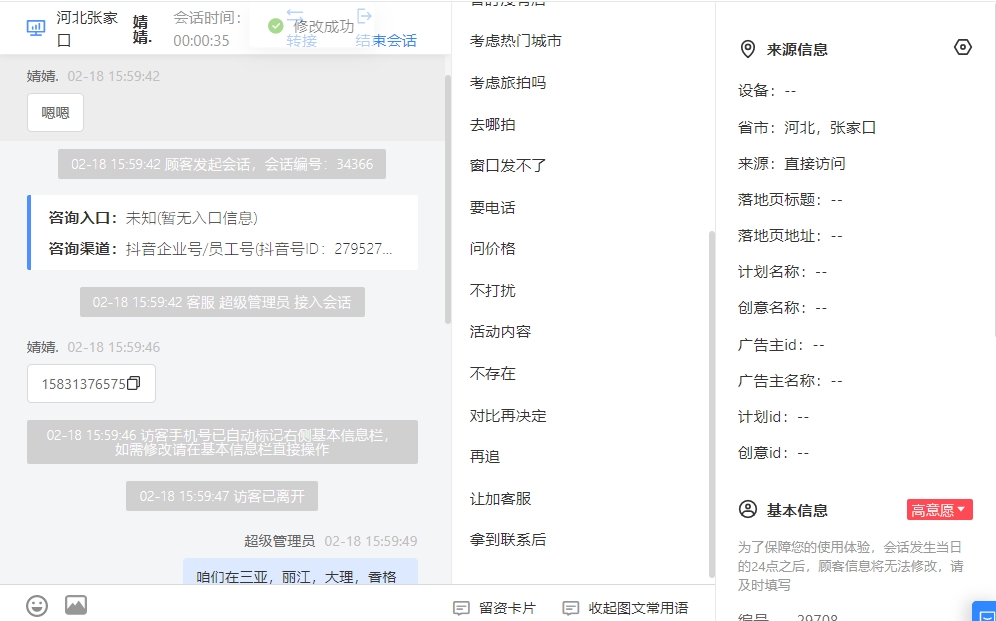Pick the 让加客服 quick reply

click(500, 499)
